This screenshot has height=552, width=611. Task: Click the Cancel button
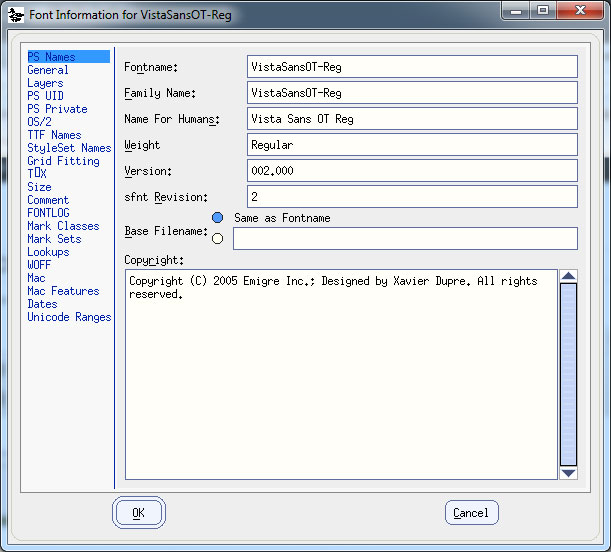(x=471, y=513)
